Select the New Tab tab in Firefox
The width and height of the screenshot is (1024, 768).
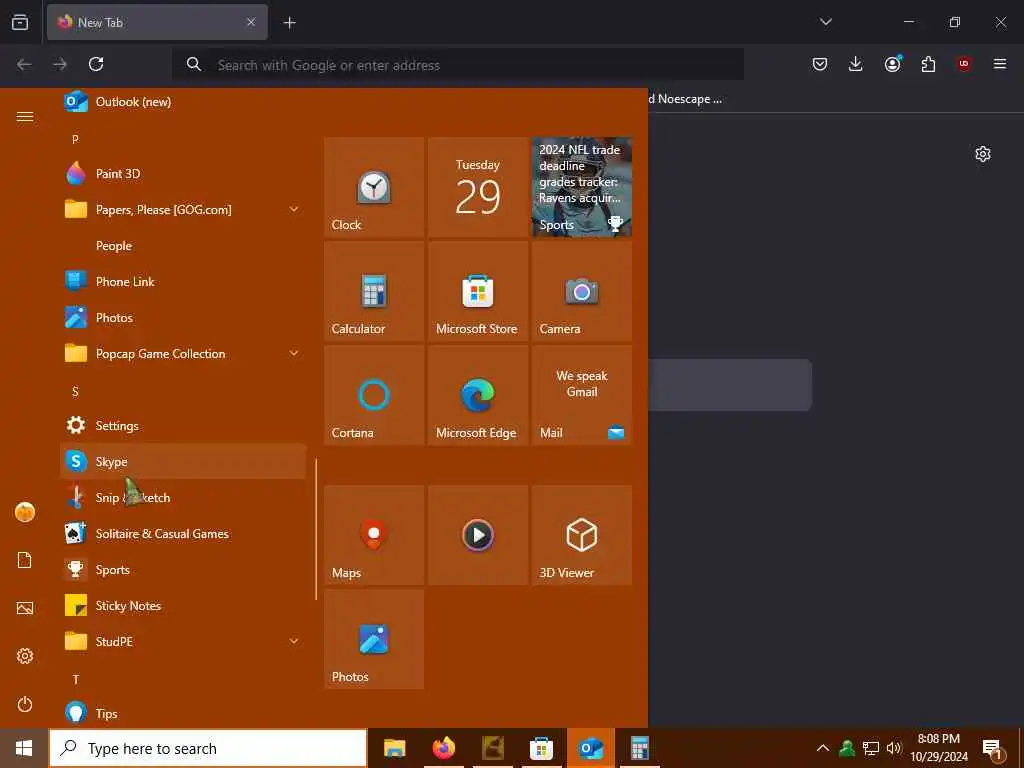[x=157, y=22]
